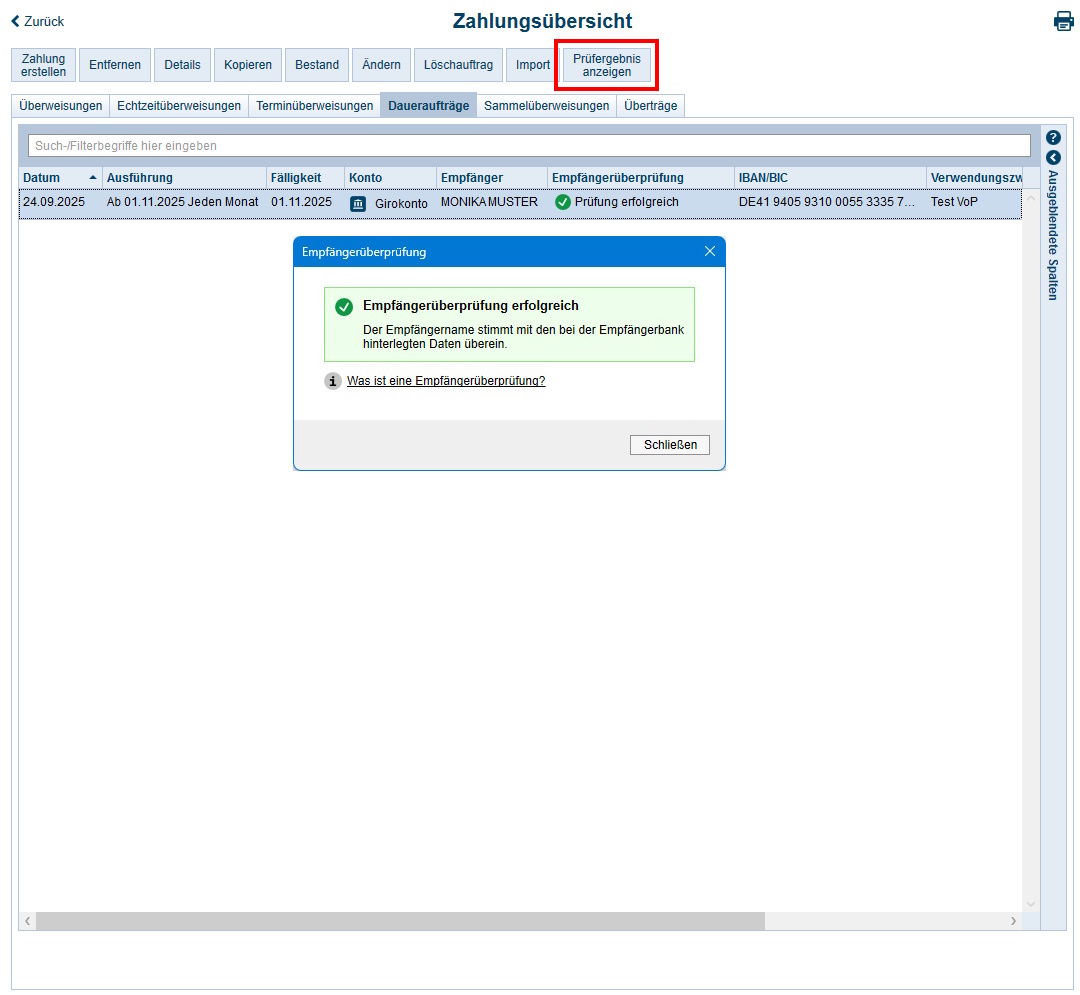Click the printer icon
The height and width of the screenshot is (995, 1080).
1063,21
